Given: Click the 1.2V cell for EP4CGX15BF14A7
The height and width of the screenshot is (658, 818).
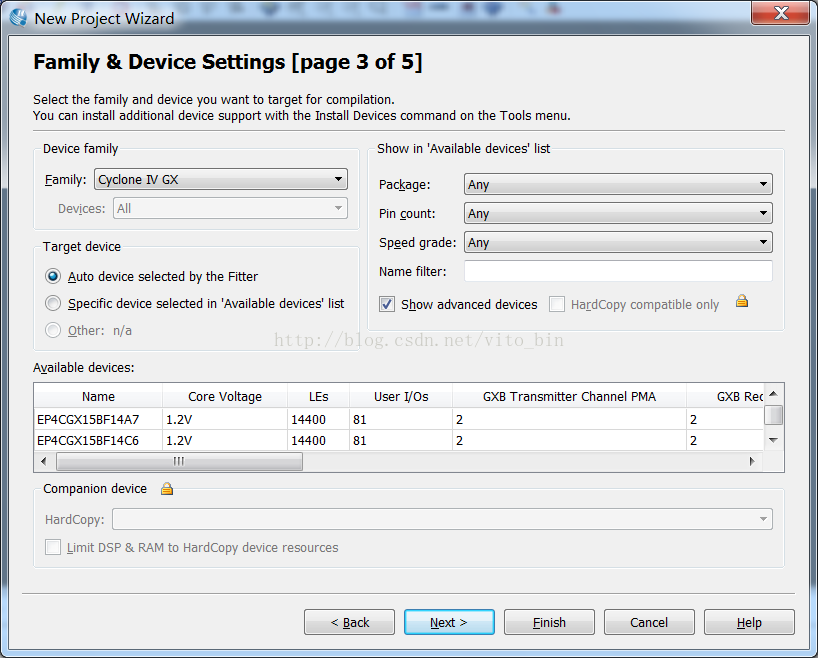Looking at the screenshot, I should pyautogui.click(x=225, y=419).
